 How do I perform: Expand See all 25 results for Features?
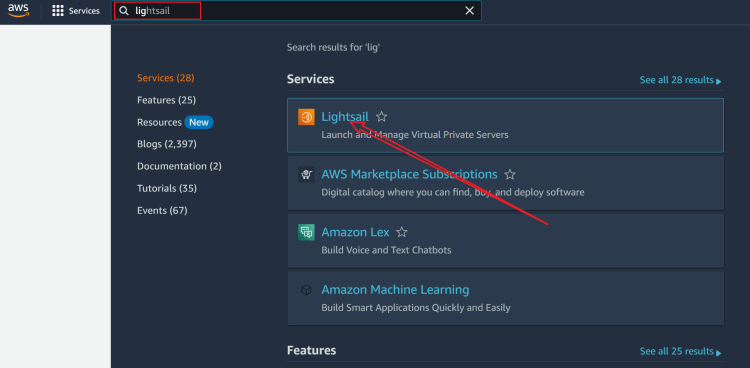[x=681, y=351]
